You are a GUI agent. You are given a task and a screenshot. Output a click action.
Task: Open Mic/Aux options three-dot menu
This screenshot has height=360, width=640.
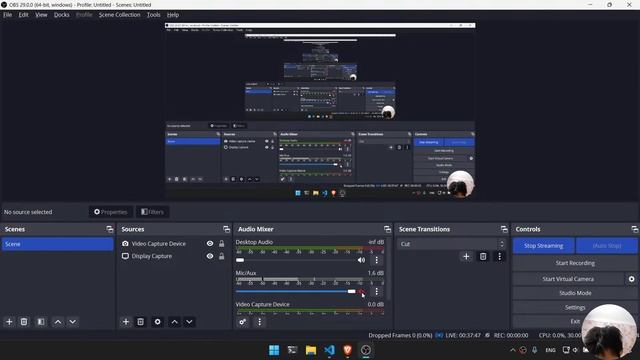[x=376, y=291]
